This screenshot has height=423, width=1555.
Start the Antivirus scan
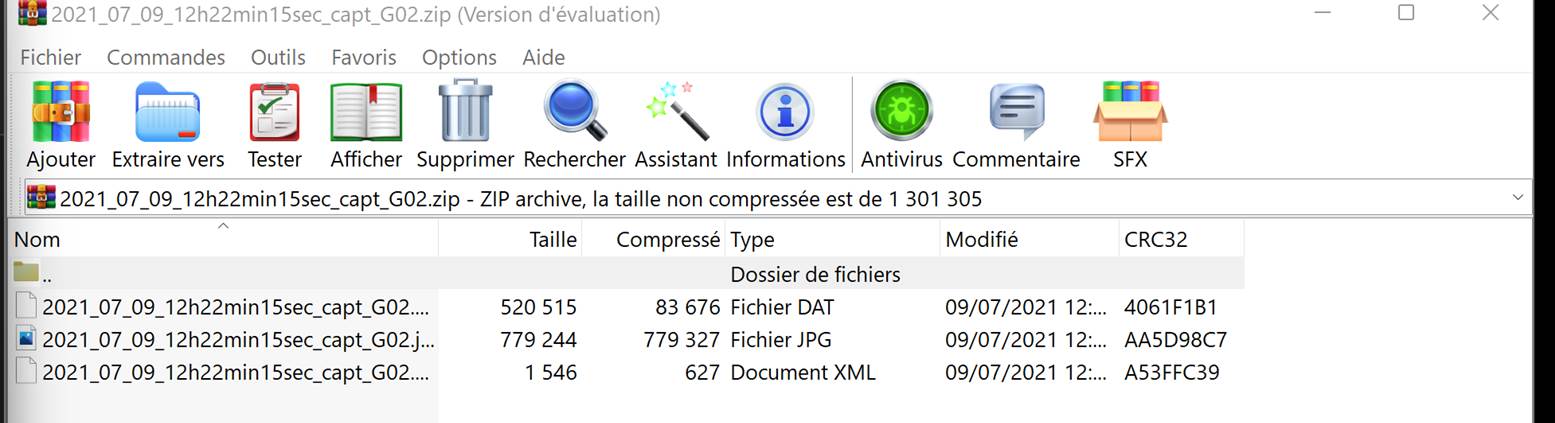click(x=901, y=112)
